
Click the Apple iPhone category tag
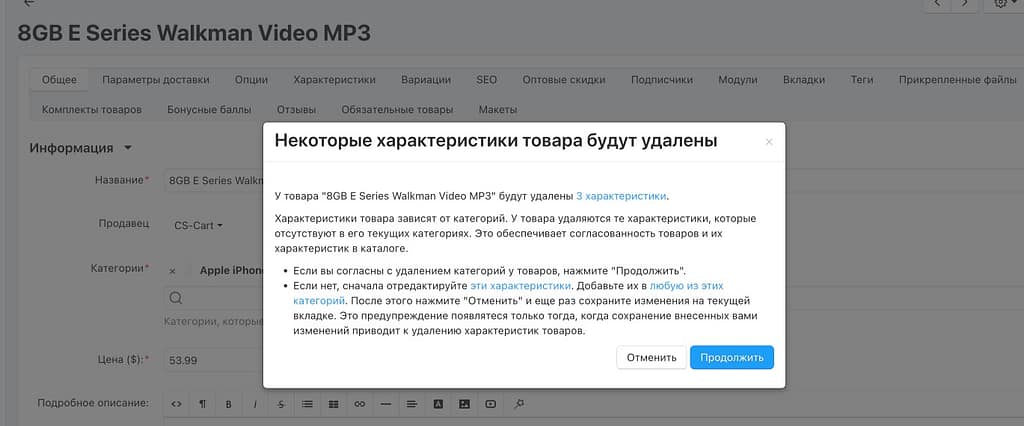tap(231, 270)
